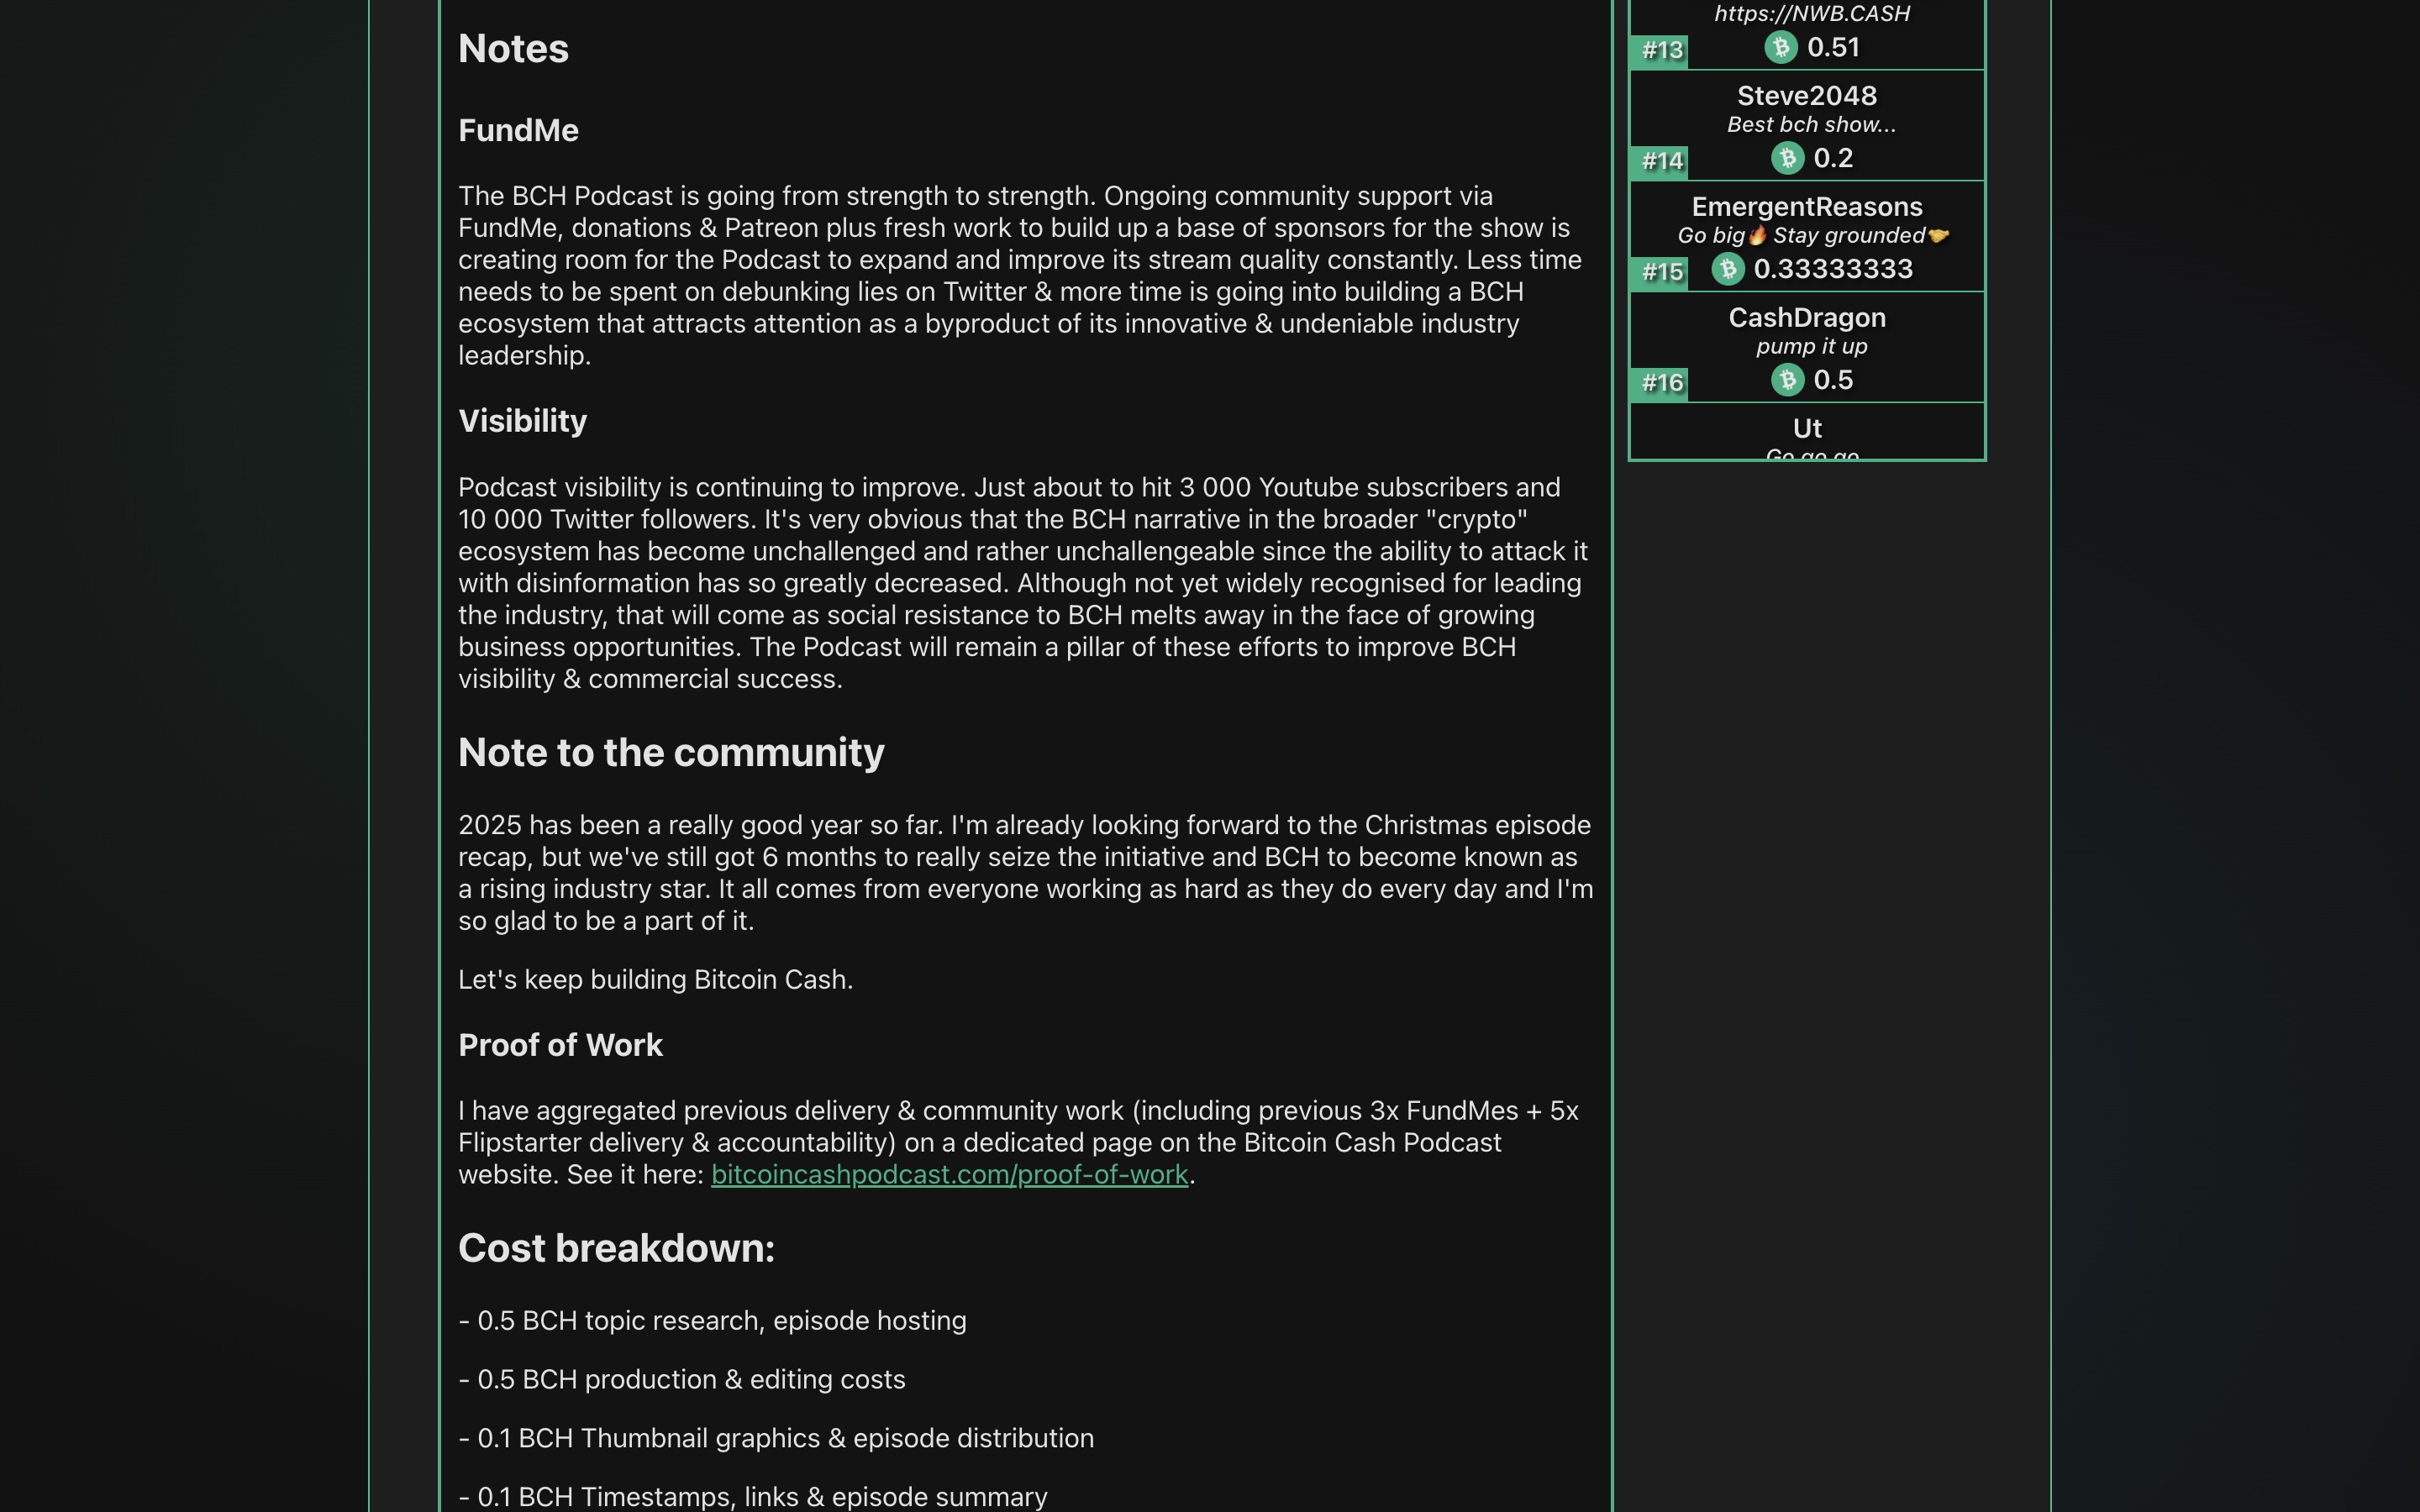Select the Steve2048 donor card

(x=1807, y=125)
